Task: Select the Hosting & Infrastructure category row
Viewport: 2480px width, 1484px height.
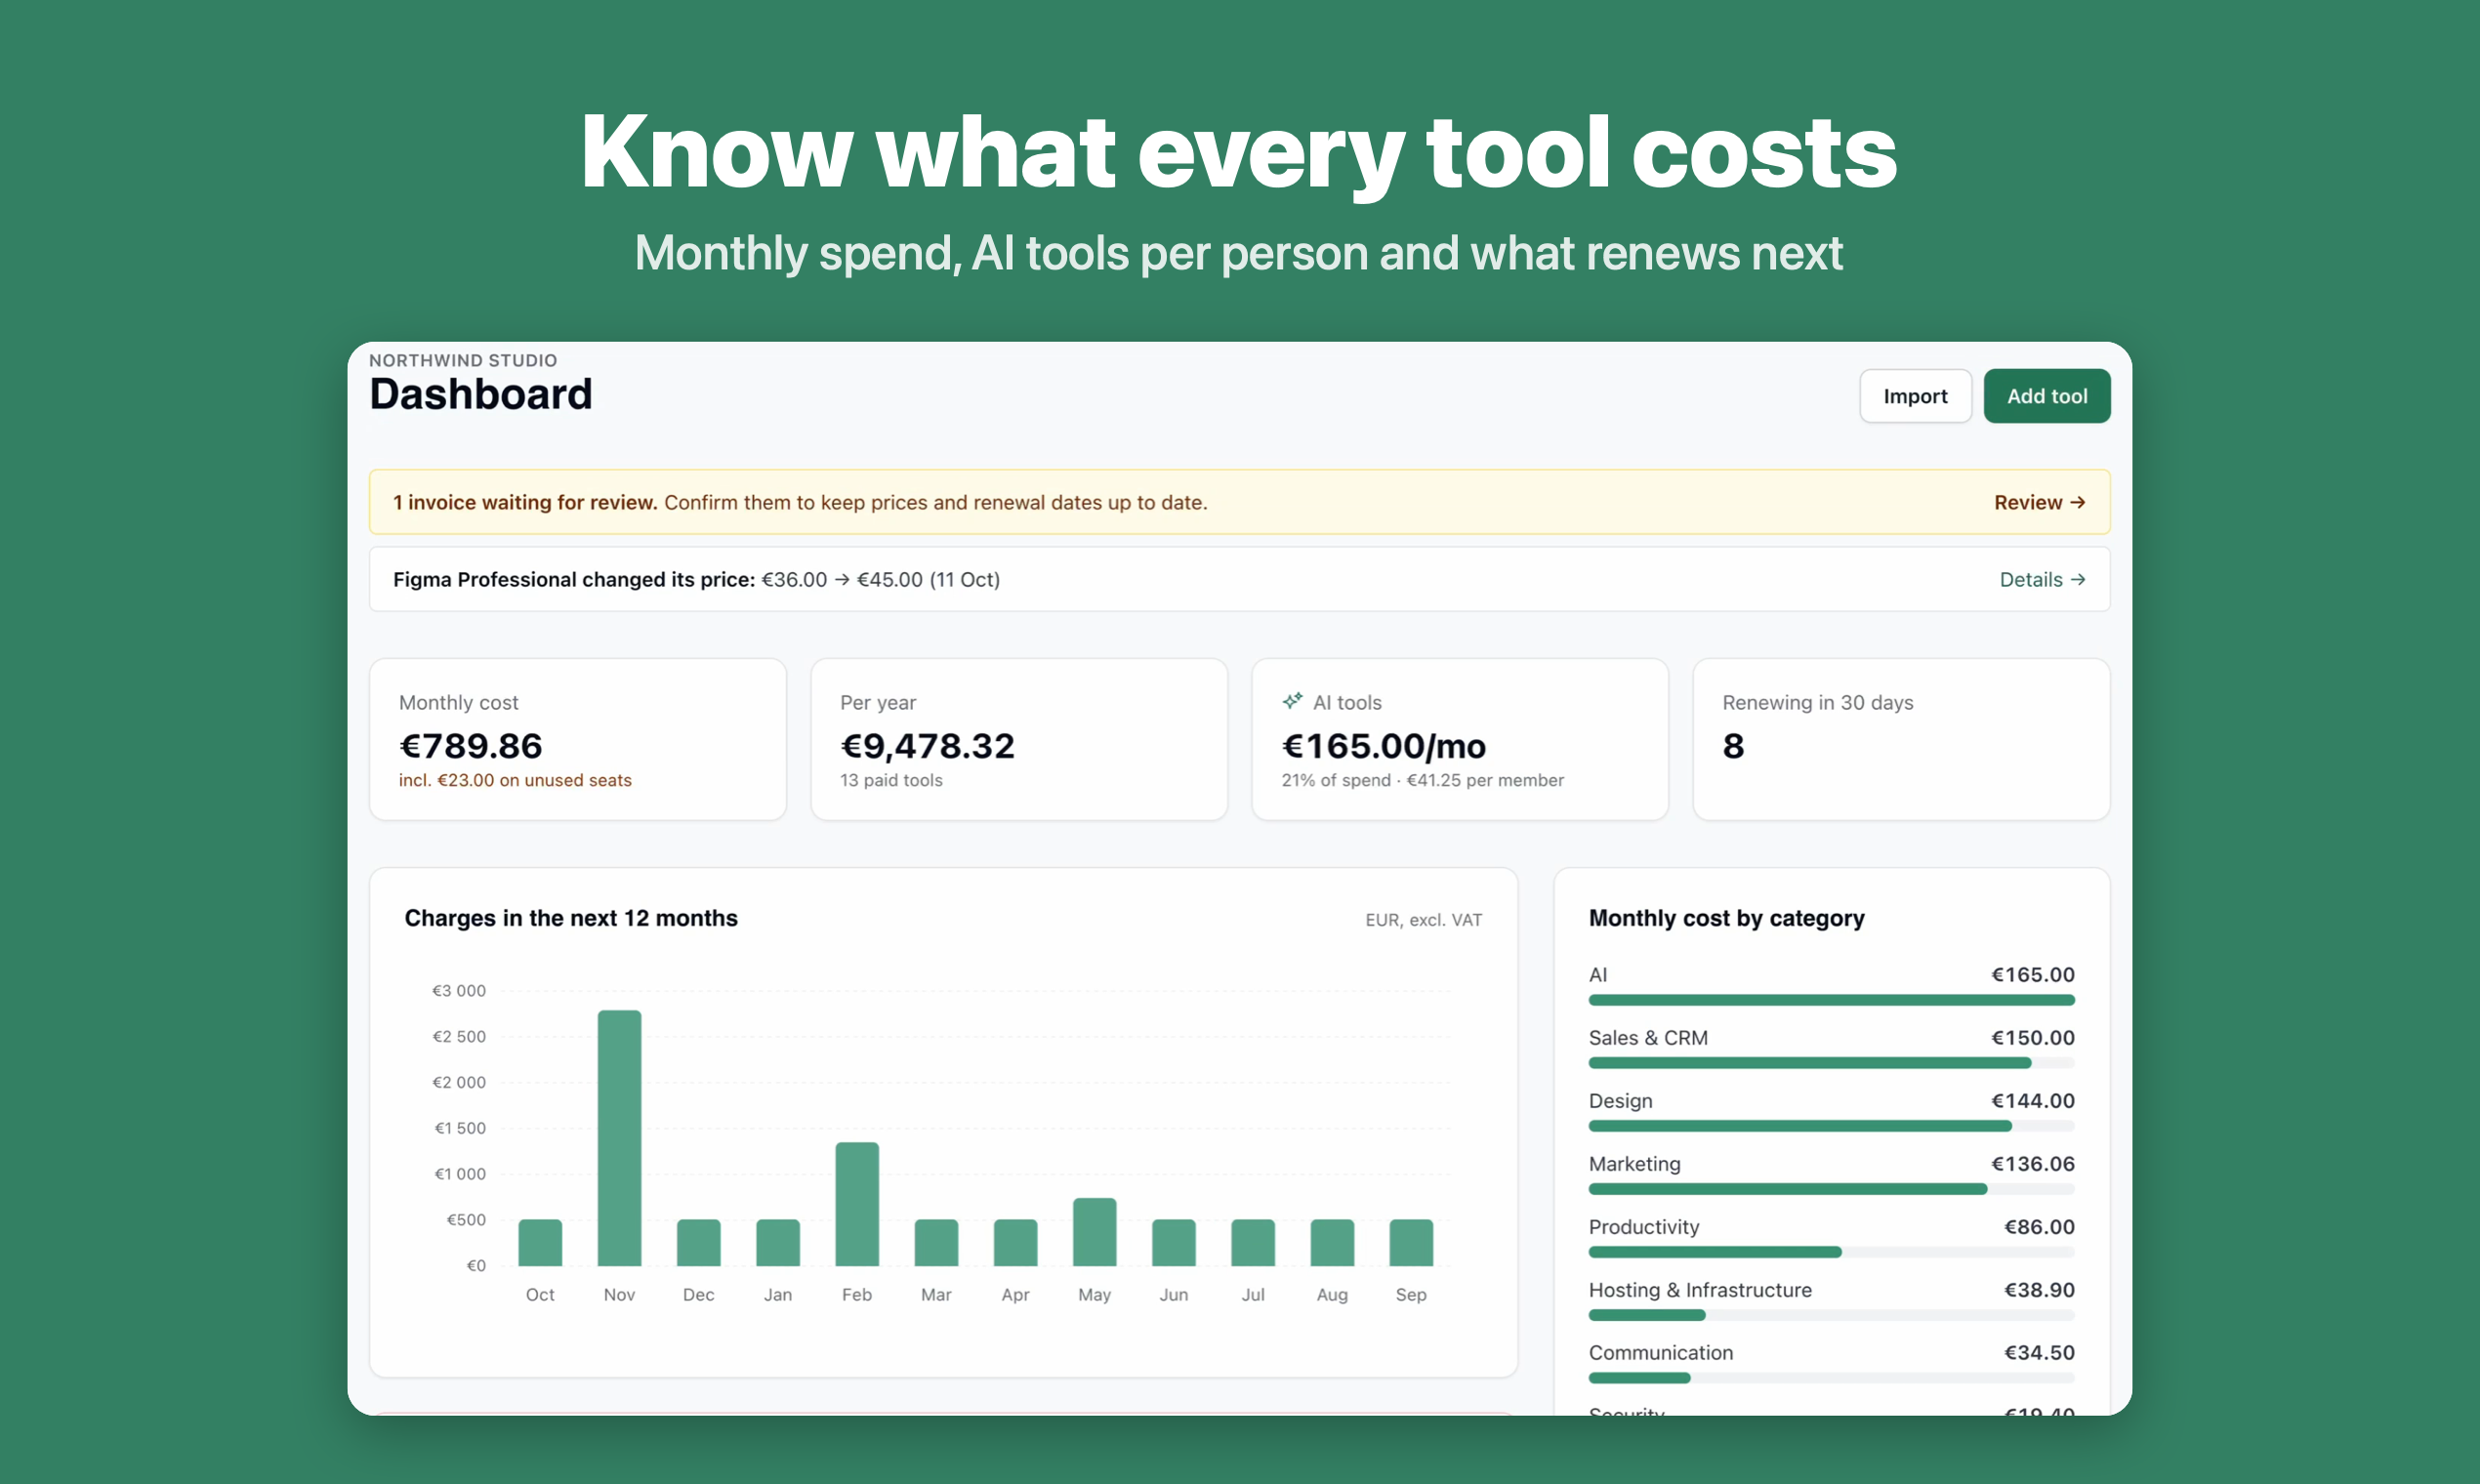Action: click(x=1831, y=1303)
